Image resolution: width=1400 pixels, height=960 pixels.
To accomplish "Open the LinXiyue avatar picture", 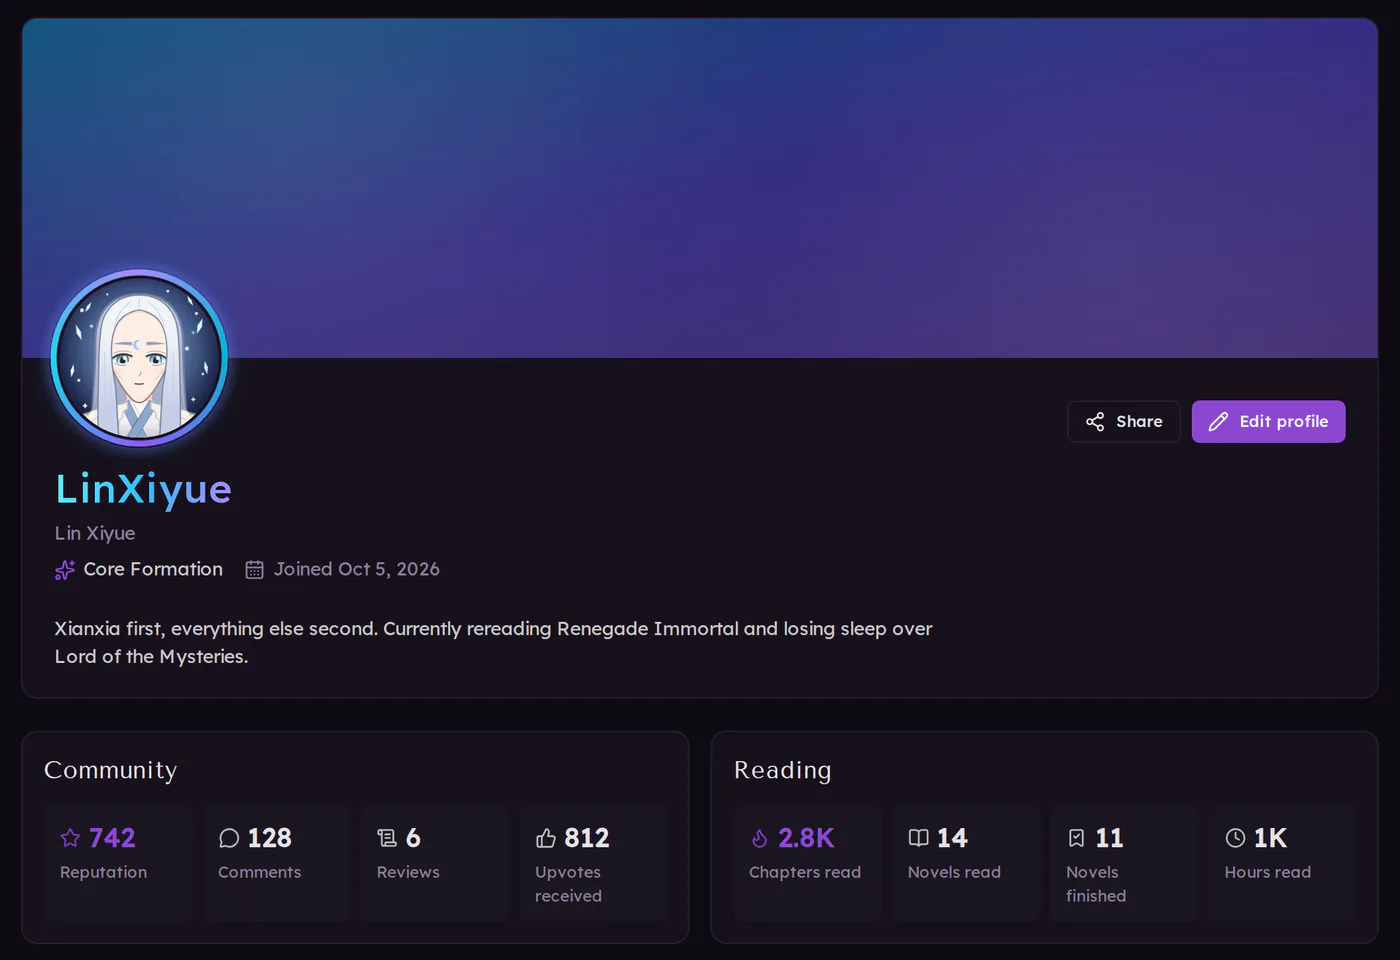I will (140, 357).
